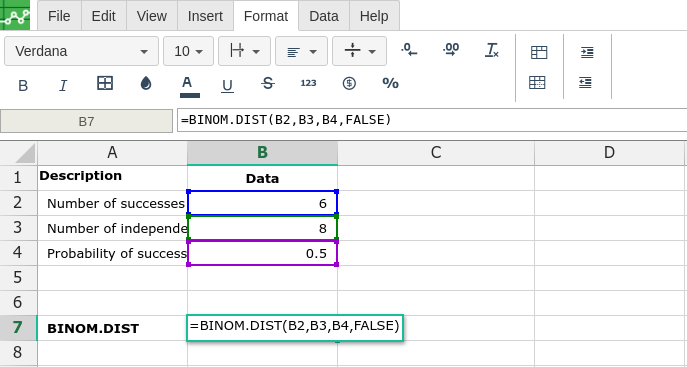The width and height of the screenshot is (687, 367).
Task: Clear formatting with the Tx icon
Action: pos(492,50)
